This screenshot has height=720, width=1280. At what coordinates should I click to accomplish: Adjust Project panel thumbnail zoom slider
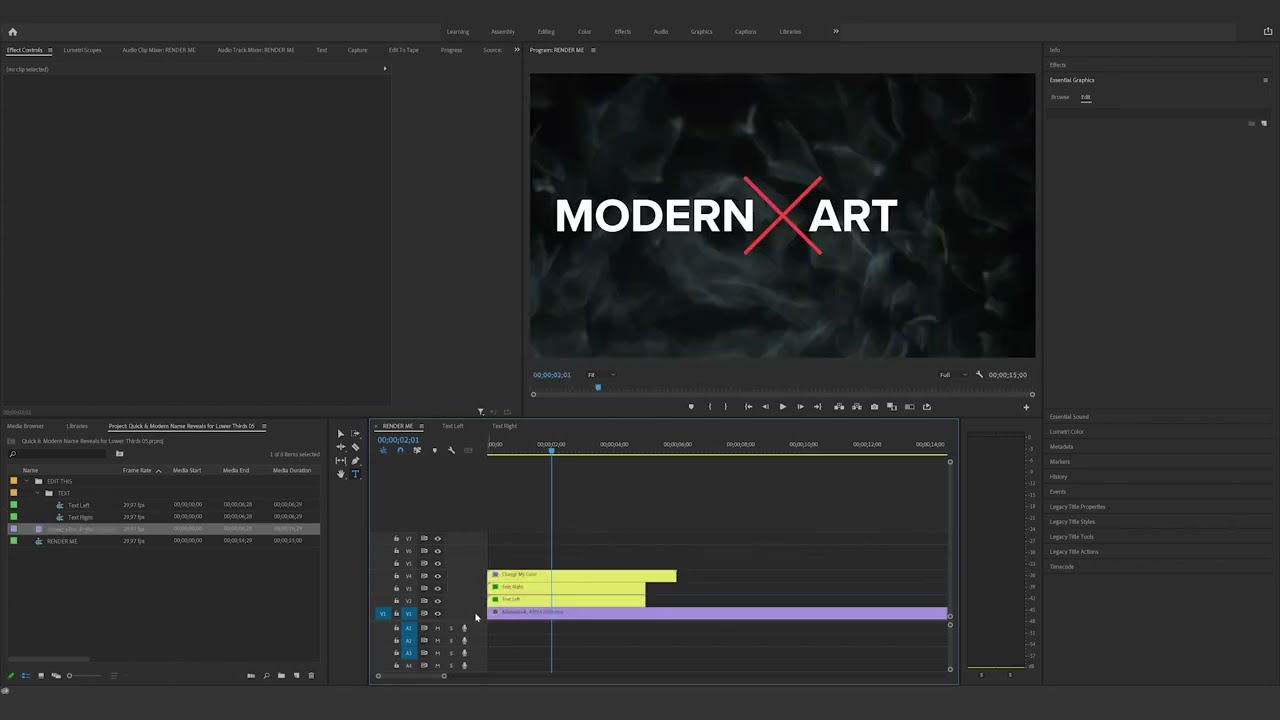click(85, 676)
